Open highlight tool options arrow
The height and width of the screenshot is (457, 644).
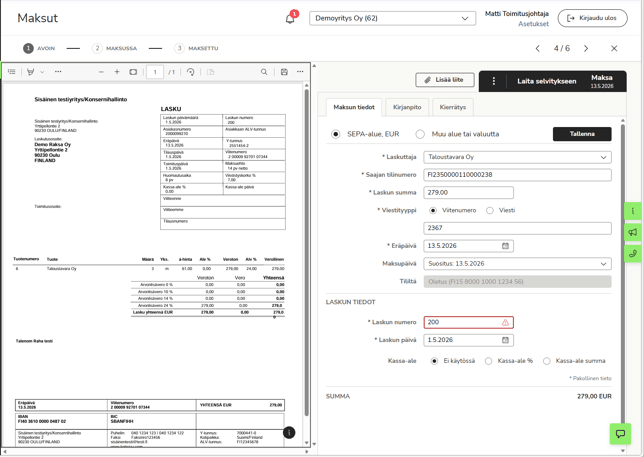(x=42, y=72)
